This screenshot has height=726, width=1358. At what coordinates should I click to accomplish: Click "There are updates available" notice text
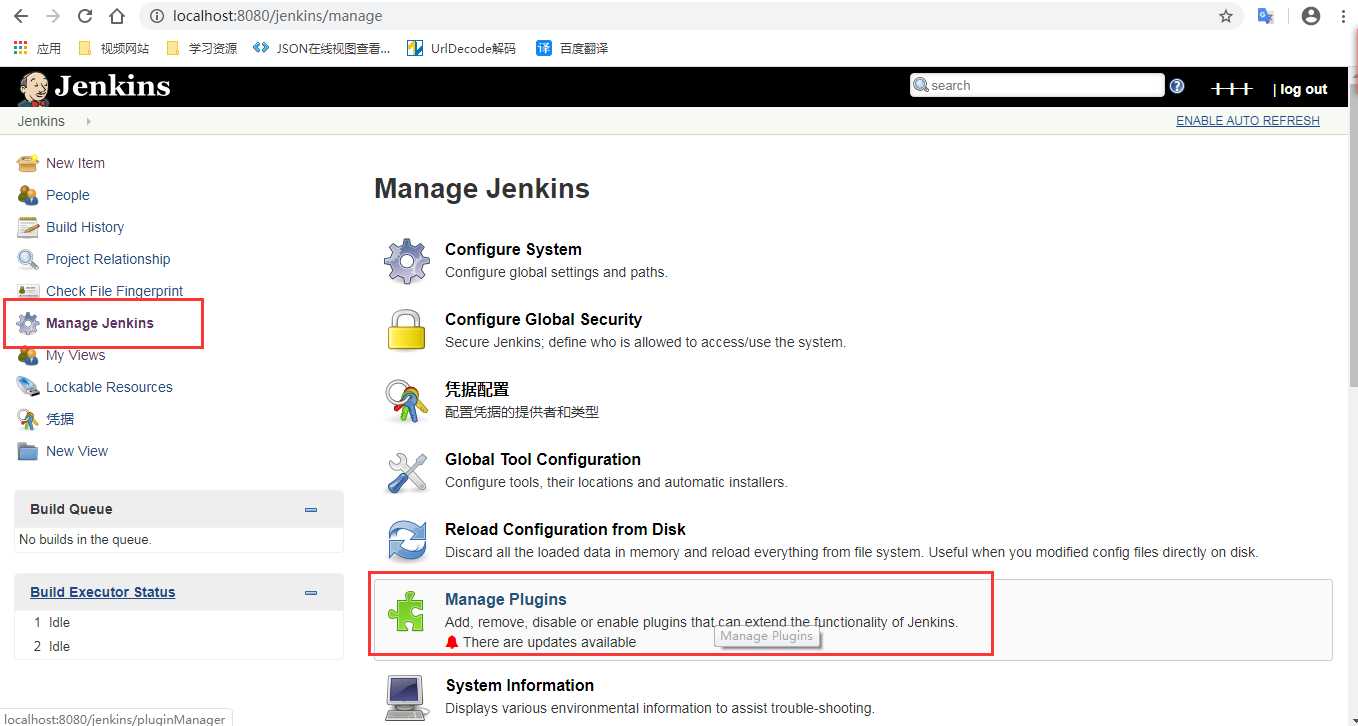click(x=549, y=642)
